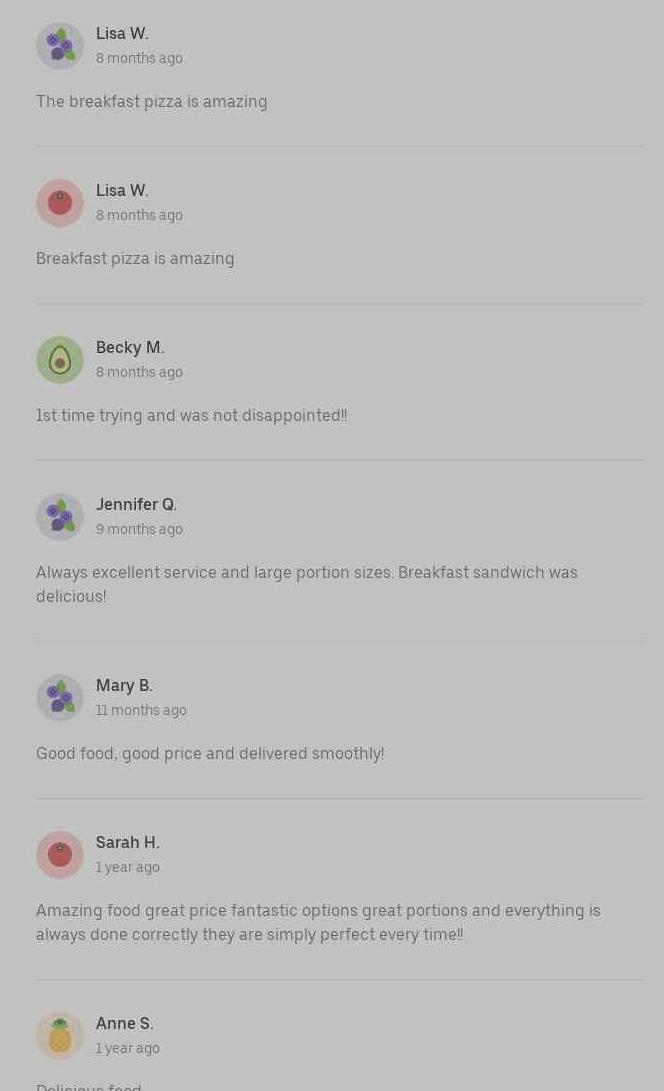664x1091 pixels.
Task: Open Sarah H.'s tomato avatar
Action: (x=60, y=855)
